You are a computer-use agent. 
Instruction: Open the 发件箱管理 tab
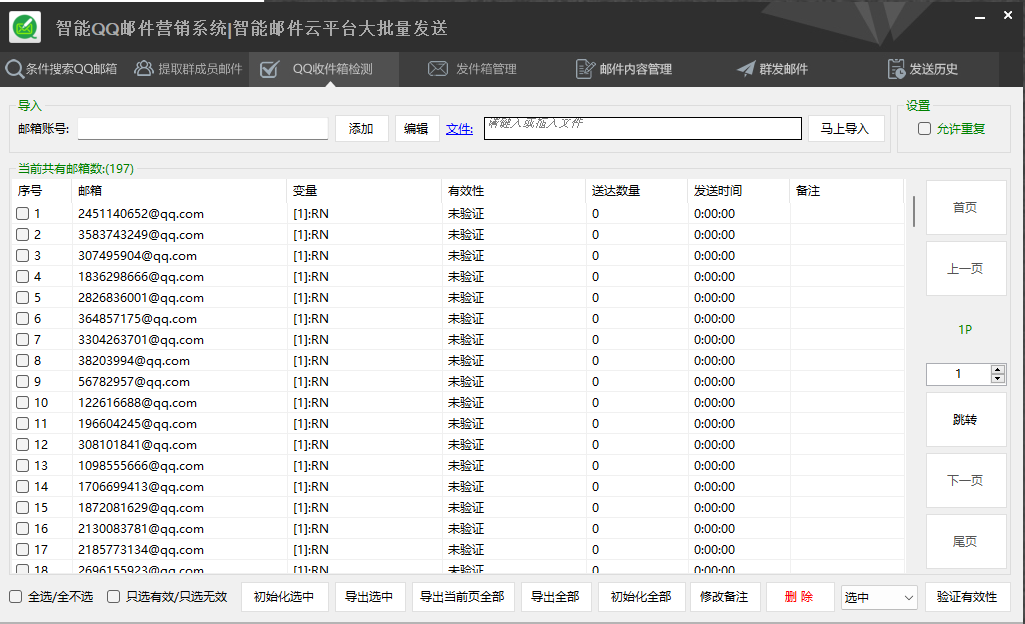point(486,69)
